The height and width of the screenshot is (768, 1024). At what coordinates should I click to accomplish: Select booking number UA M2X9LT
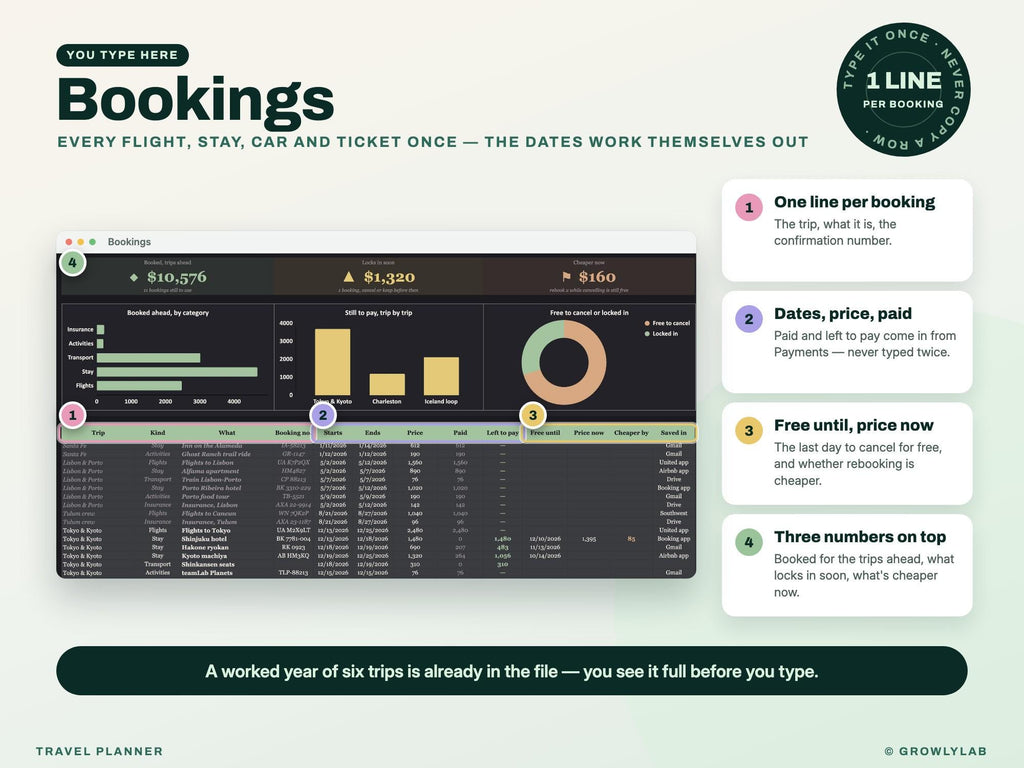(x=293, y=531)
